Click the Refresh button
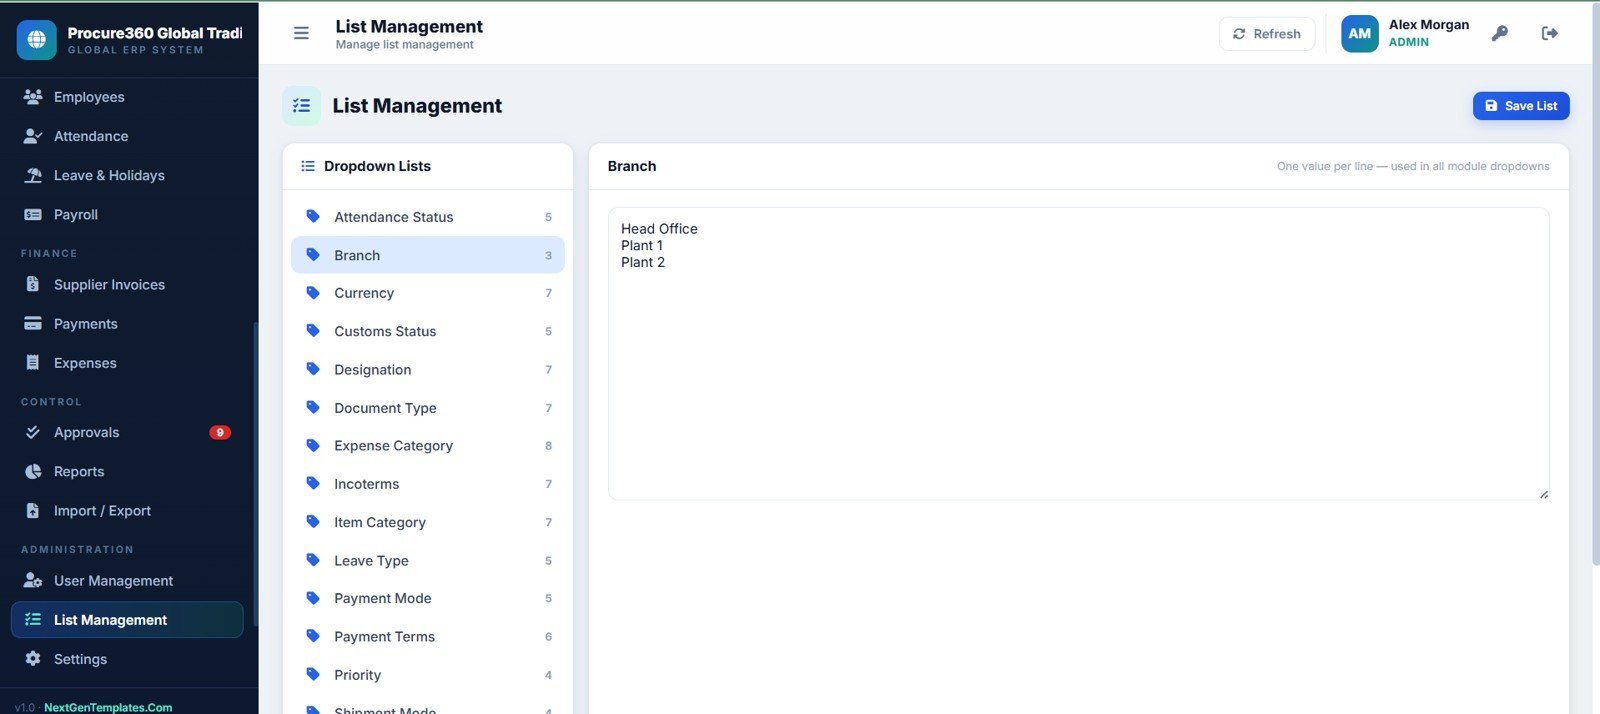Screen dimensions: 1600x714 click(x=1267, y=33)
